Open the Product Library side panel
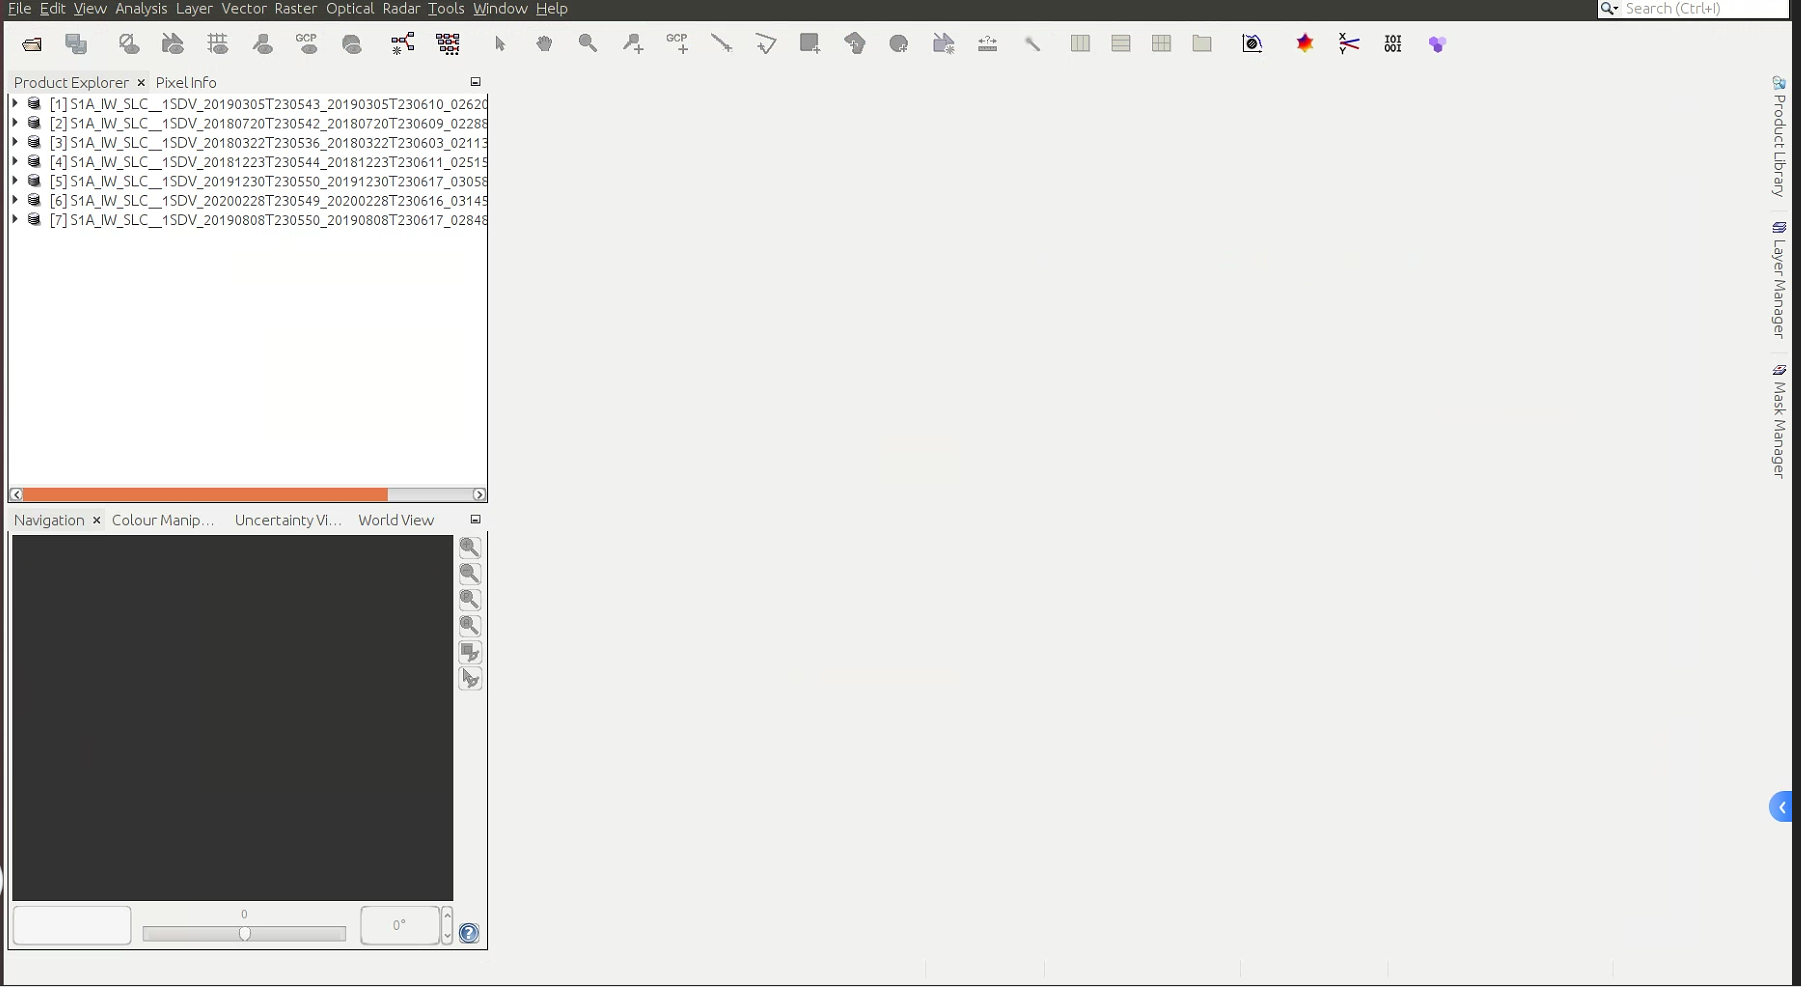Image resolution: width=1801 pixels, height=987 pixels. pyautogui.click(x=1779, y=136)
